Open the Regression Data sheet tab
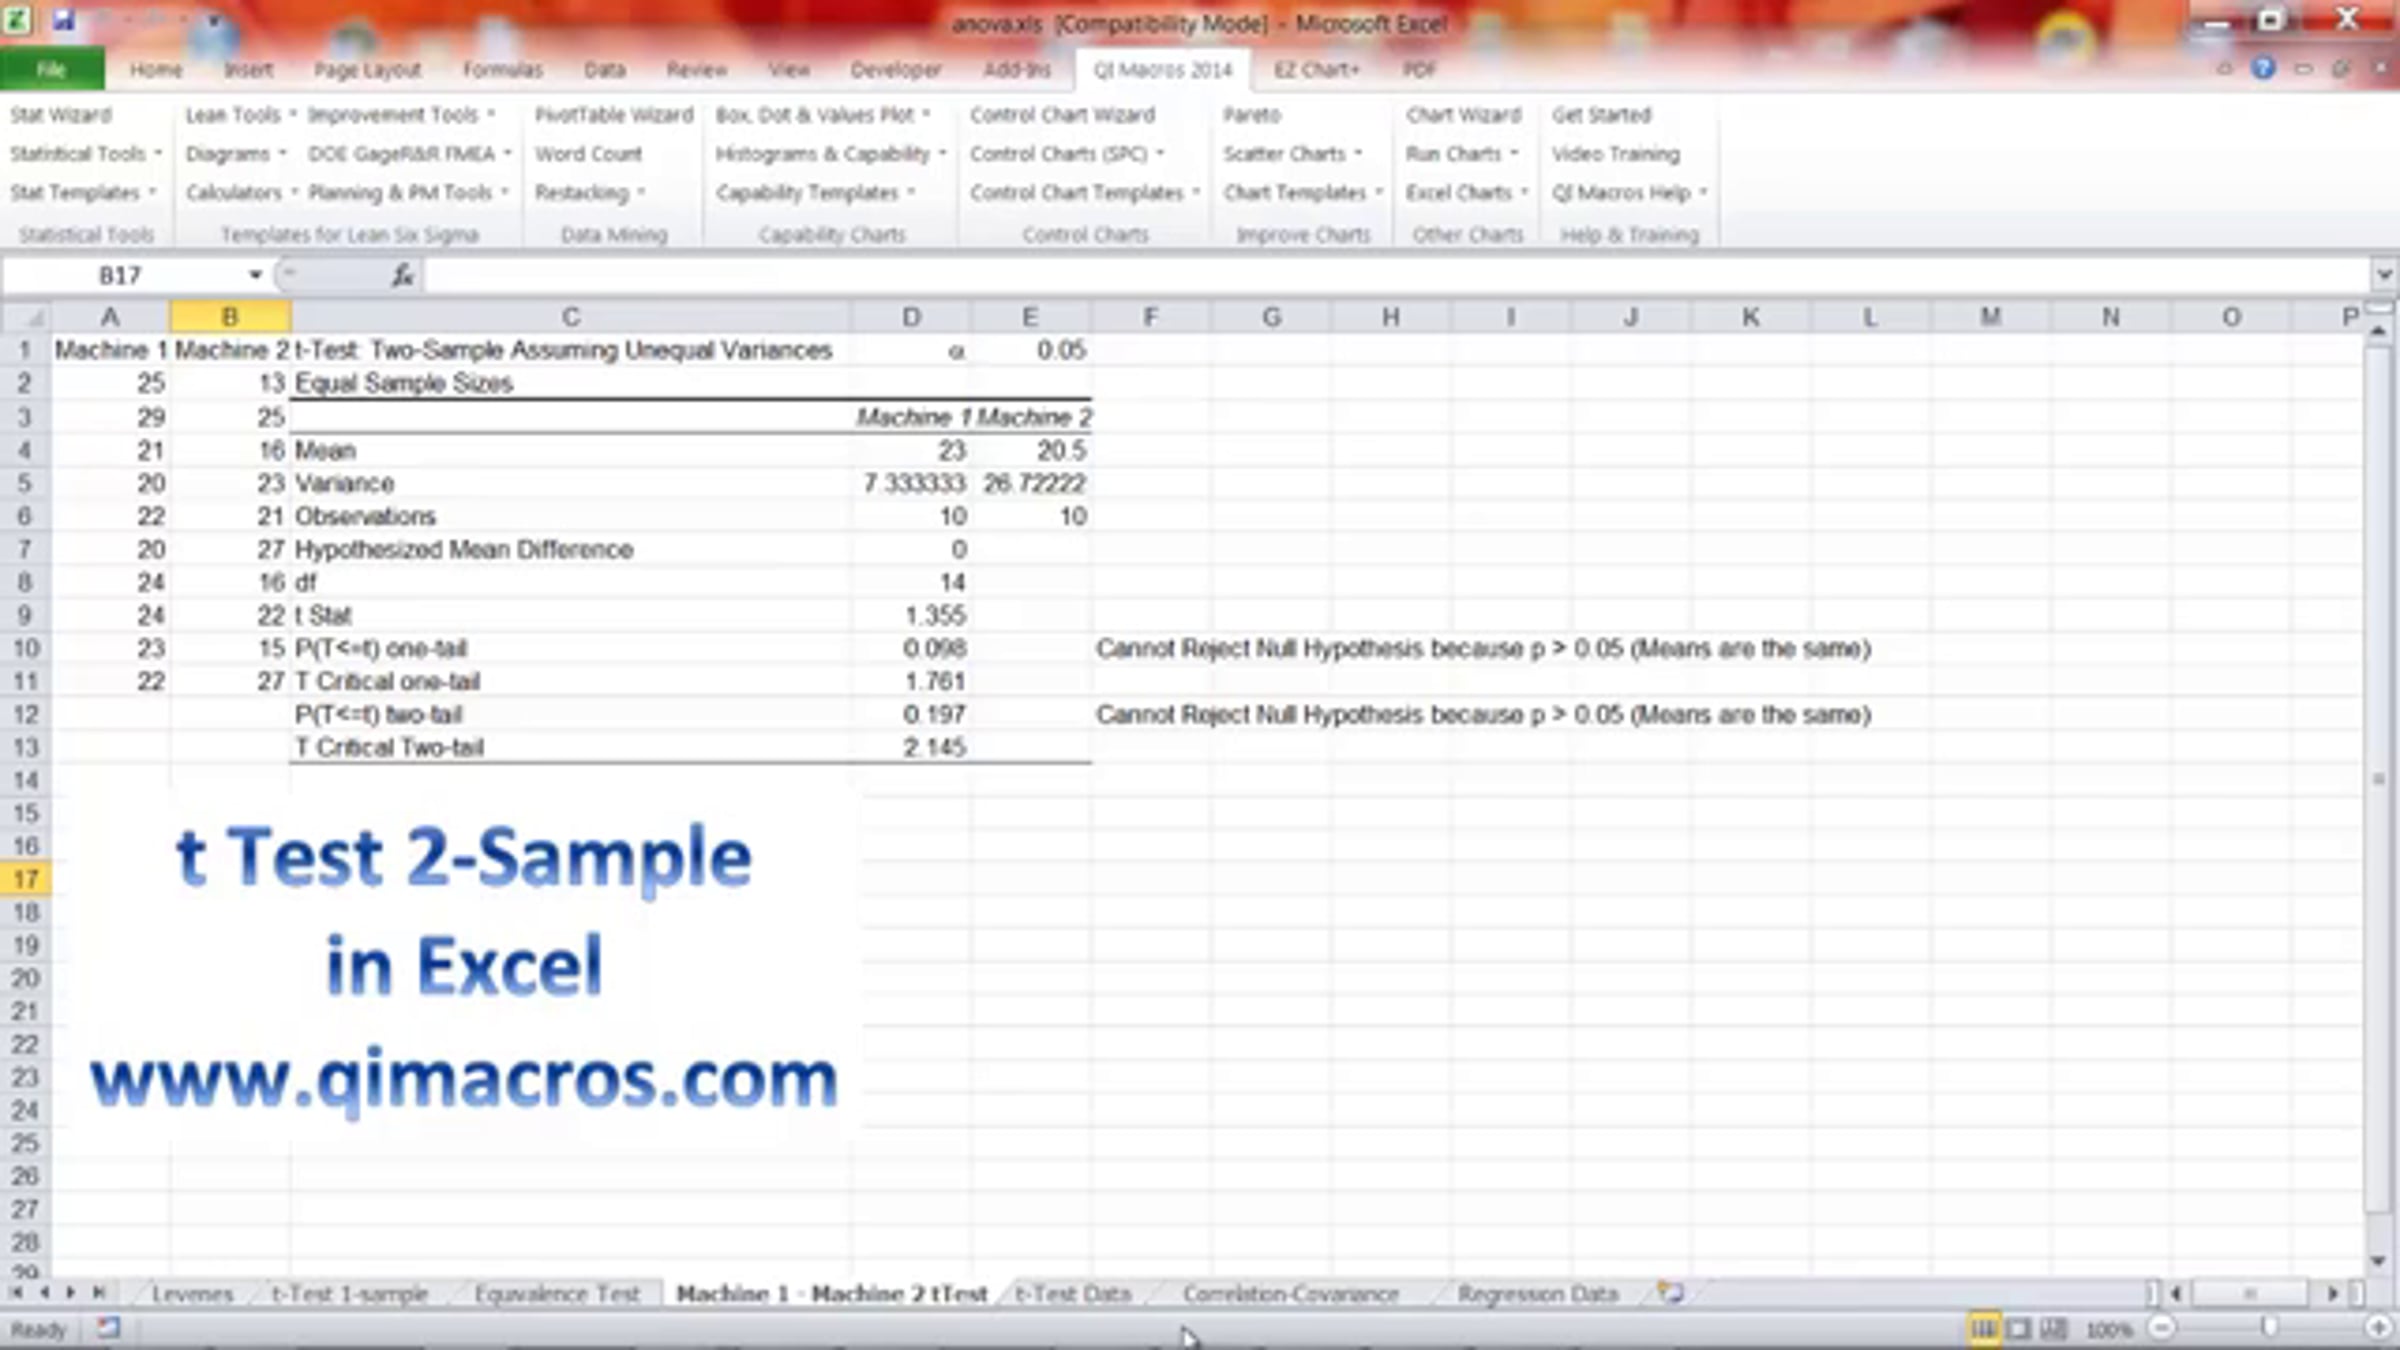 (x=1537, y=1293)
